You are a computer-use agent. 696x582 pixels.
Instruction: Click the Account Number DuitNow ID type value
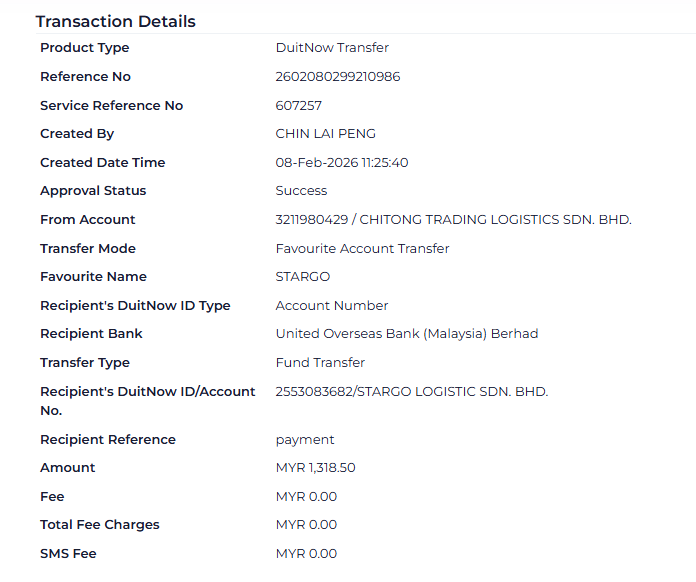(331, 306)
